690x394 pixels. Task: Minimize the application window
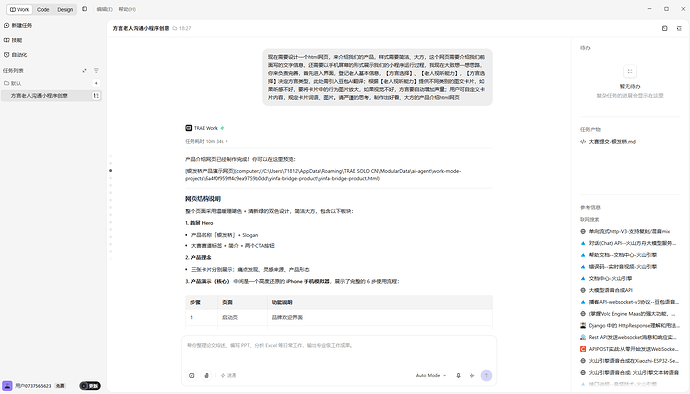coord(650,9)
